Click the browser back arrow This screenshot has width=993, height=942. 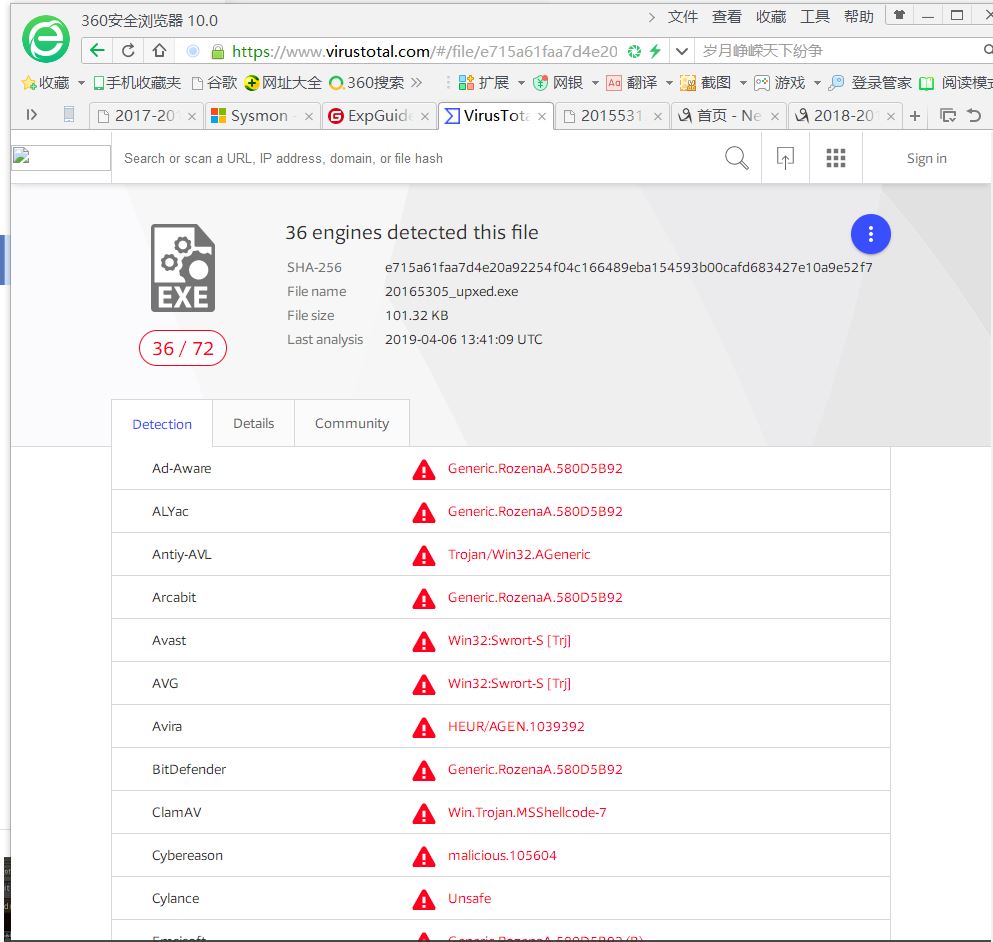(x=97, y=51)
